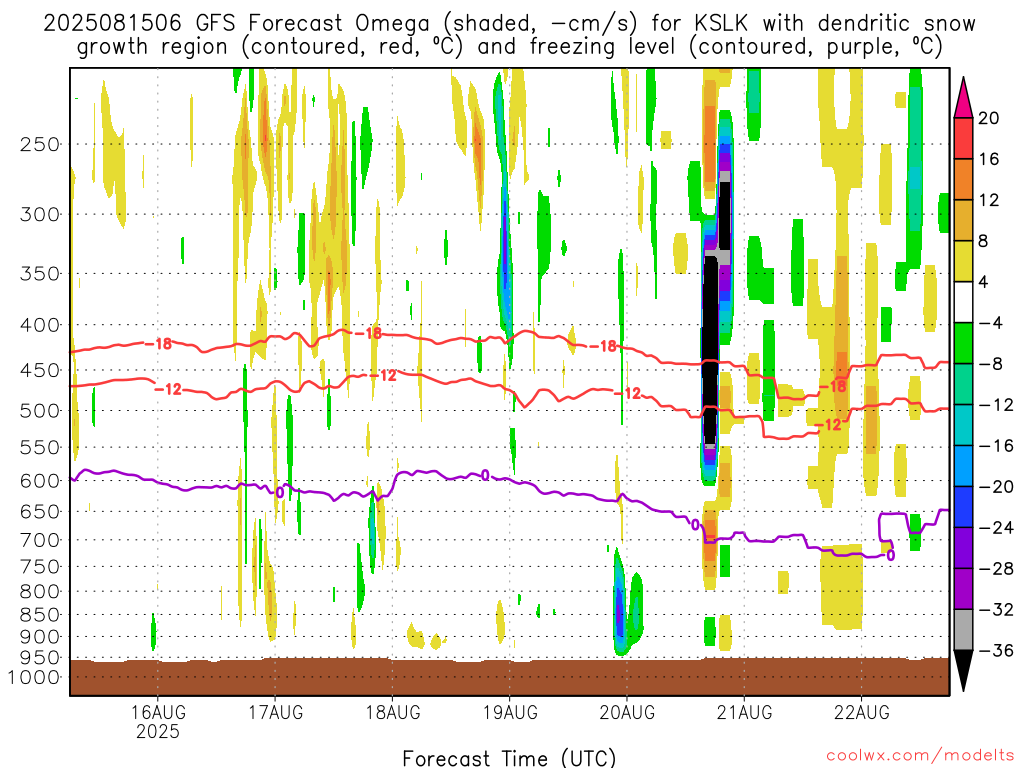Click the 21AUG date label
The width and height of the screenshot is (1024, 768).
(744, 712)
